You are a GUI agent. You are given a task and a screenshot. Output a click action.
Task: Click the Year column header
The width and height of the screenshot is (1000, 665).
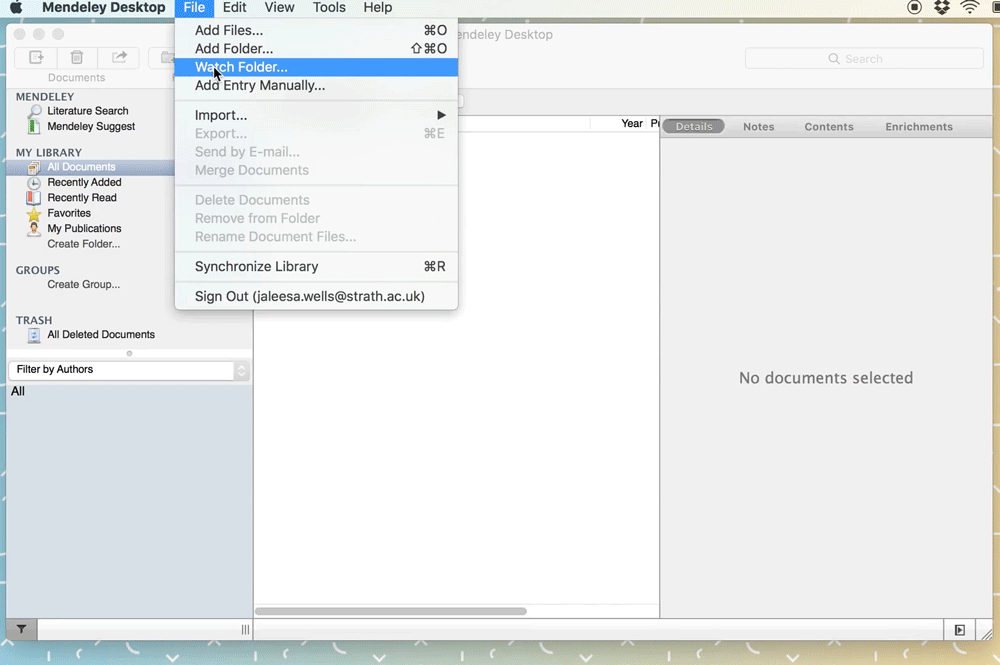coord(631,124)
